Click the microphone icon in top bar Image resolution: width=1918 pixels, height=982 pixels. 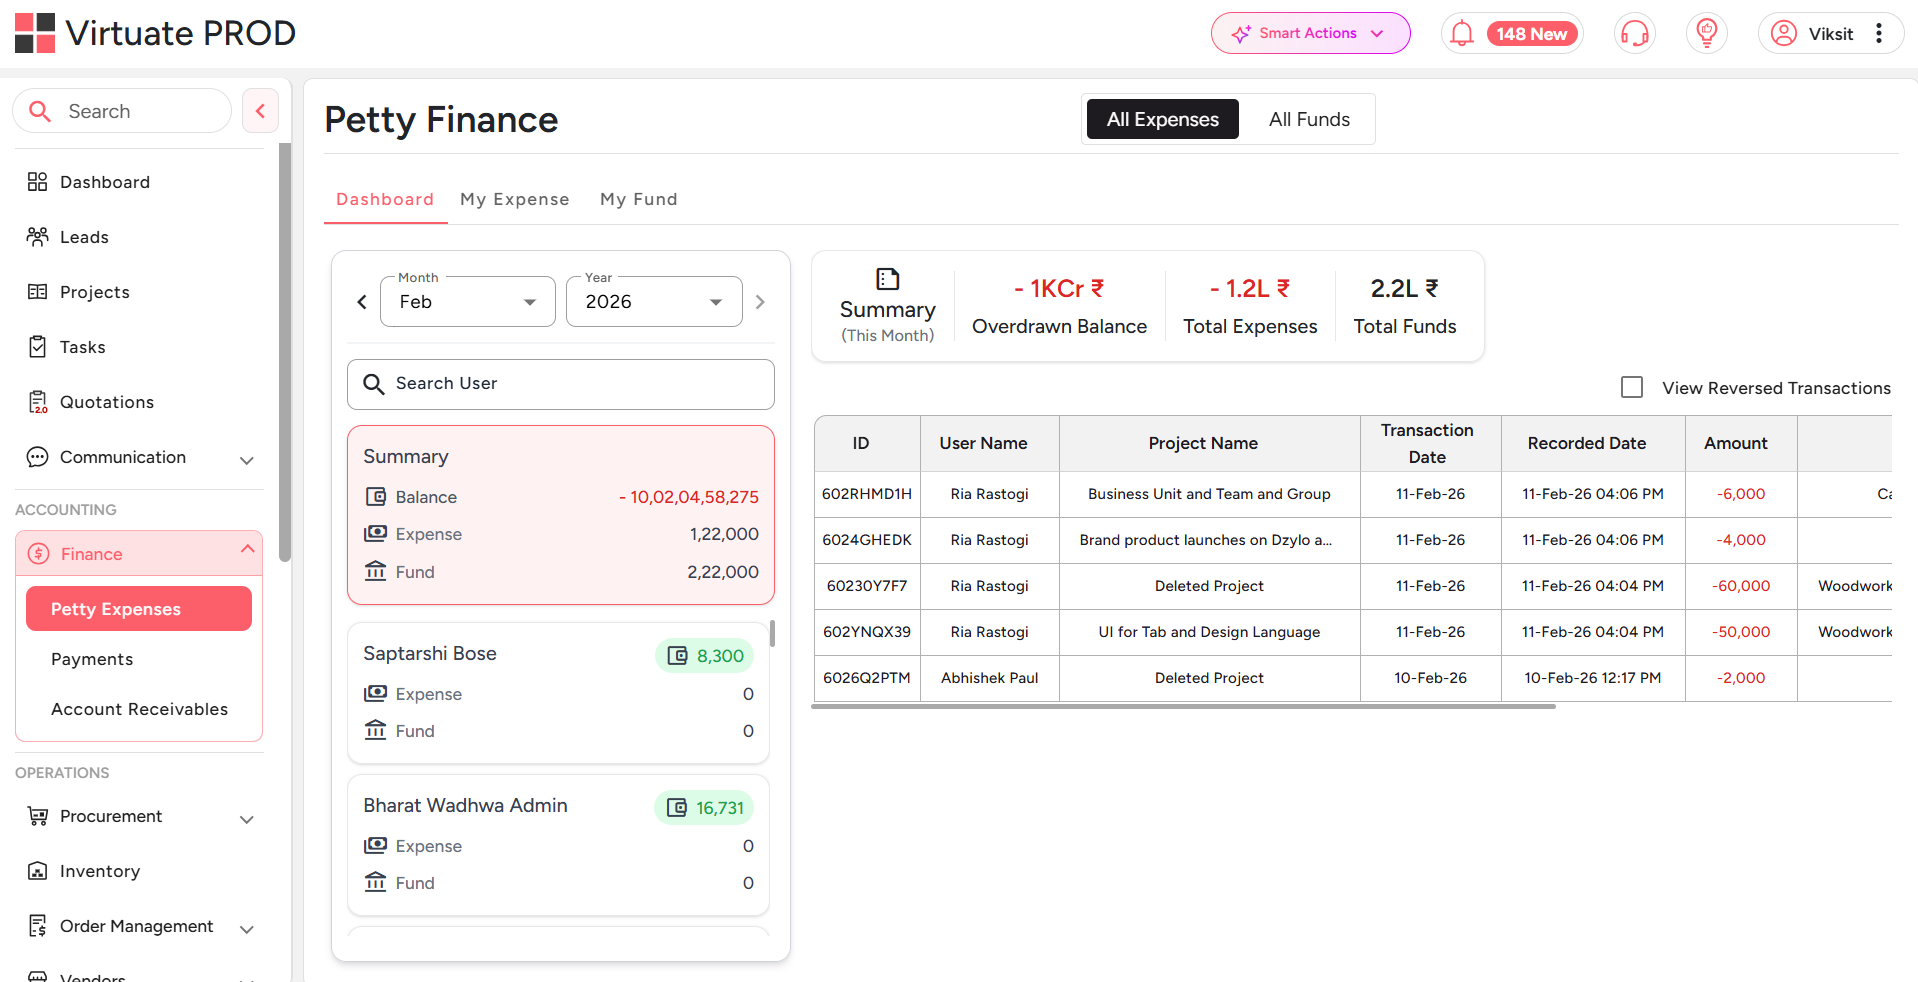(1634, 33)
